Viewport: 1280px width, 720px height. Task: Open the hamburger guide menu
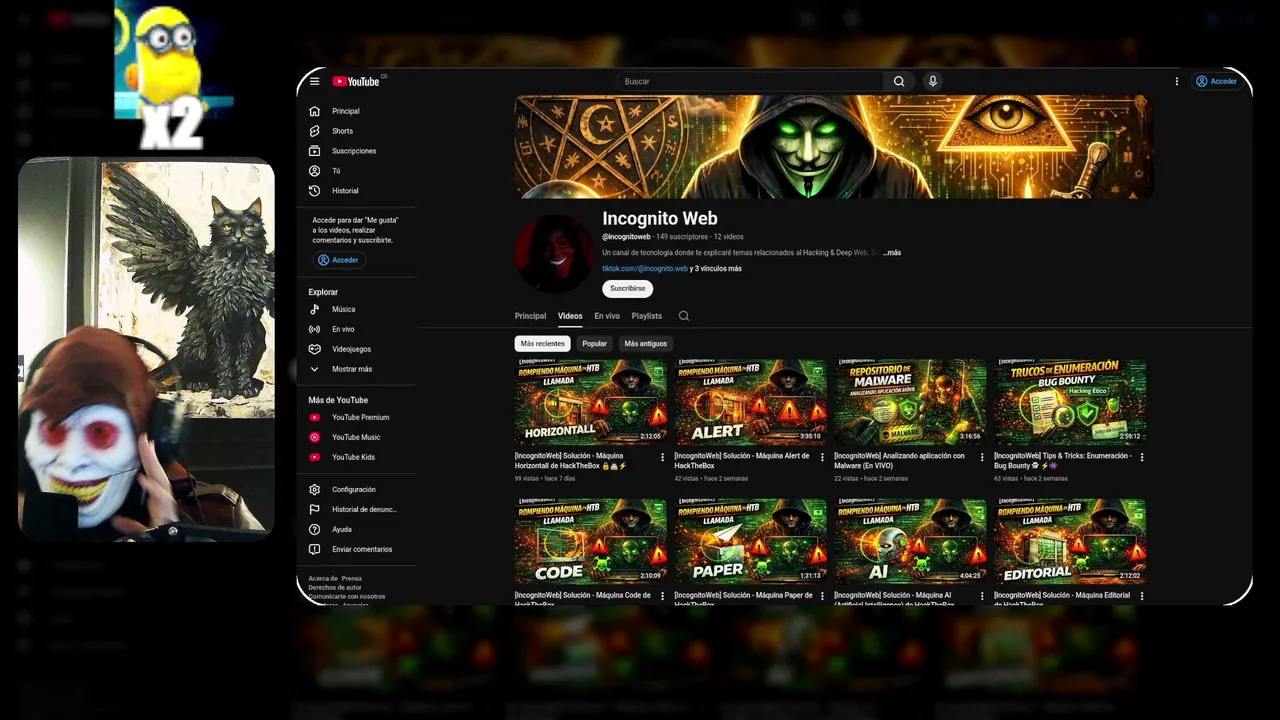coord(314,81)
